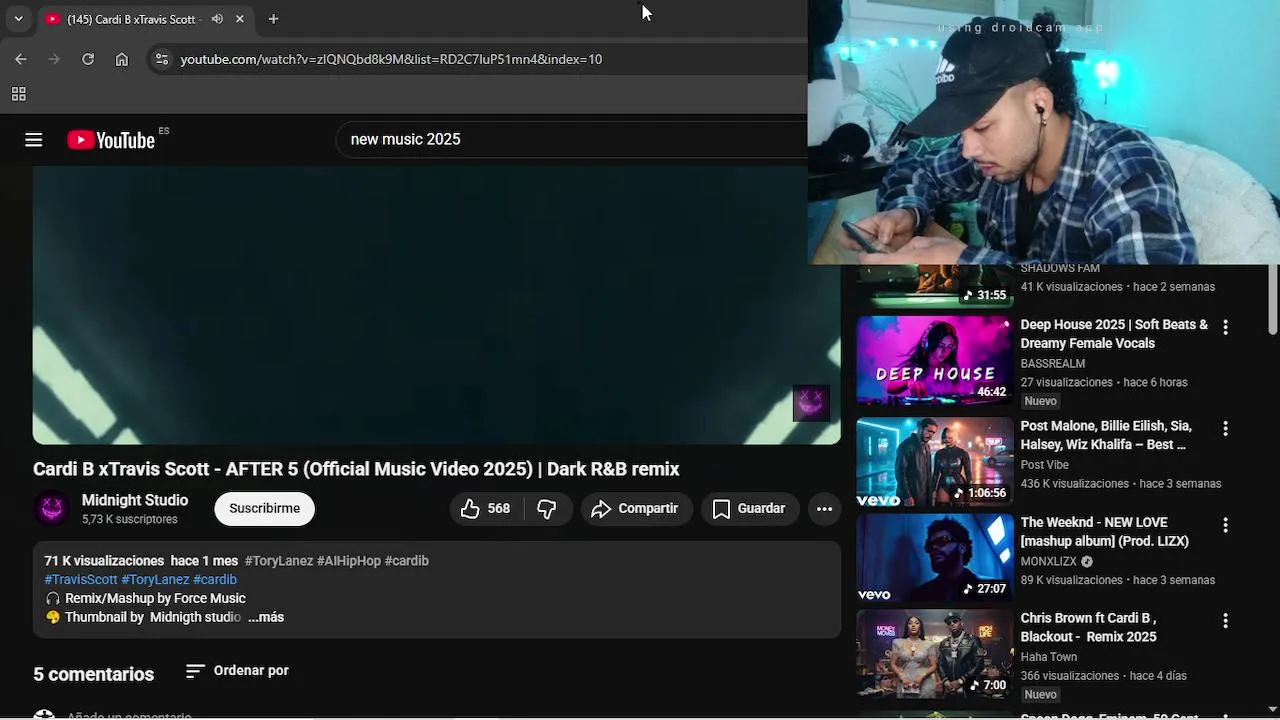Screen dimensions: 1280x720
Task: Open options menu for The Weeknd NEW LOVE
Action: click(1225, 525)
